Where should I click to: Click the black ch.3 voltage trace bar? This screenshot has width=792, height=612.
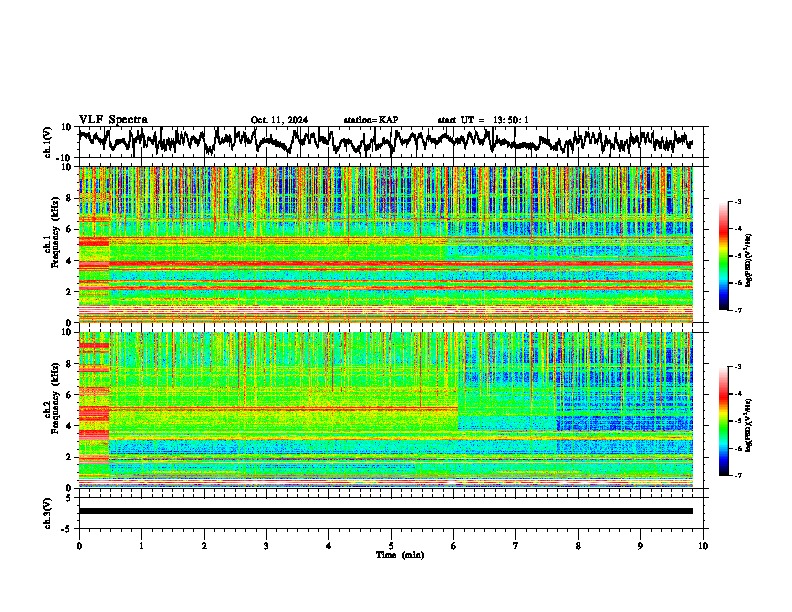point(385,511)
